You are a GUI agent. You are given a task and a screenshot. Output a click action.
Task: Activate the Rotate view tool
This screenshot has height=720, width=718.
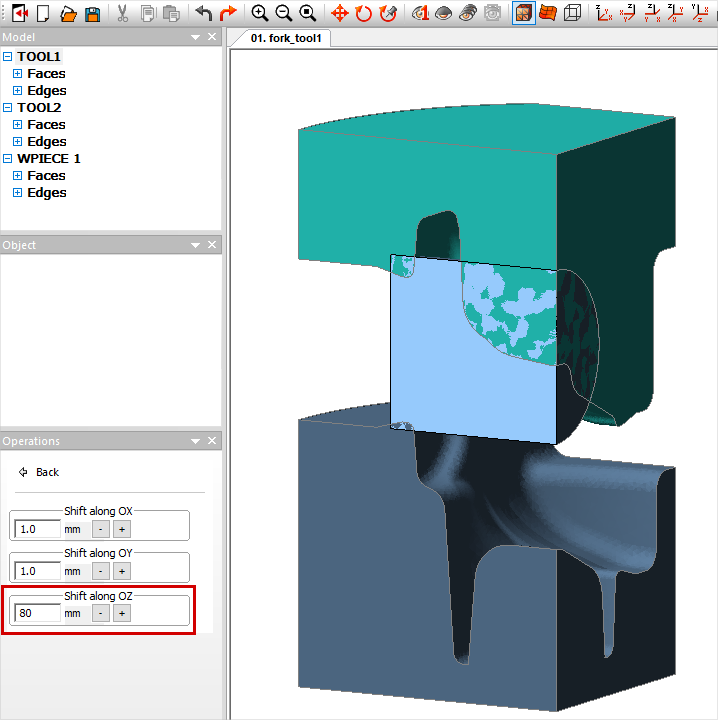pyautogui.click(x=363, y=13)
